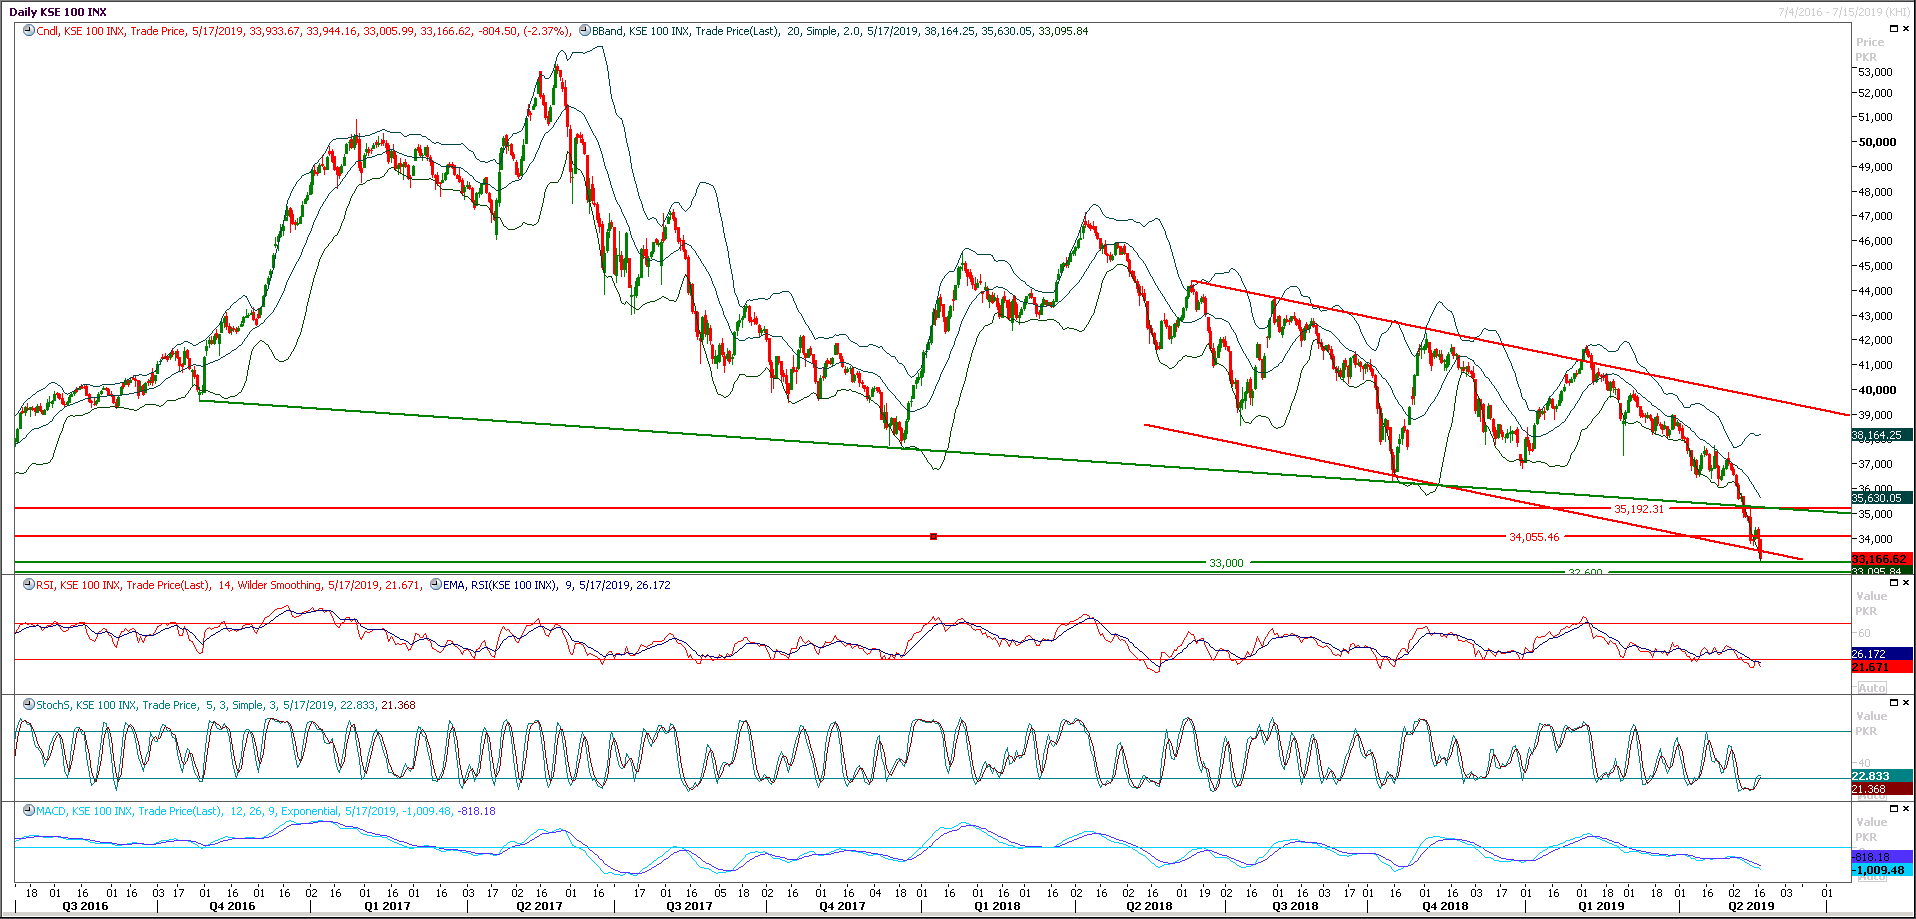Close the StochS subpanel
This screenshot has height=919, width=1916.
(1905, 700)
